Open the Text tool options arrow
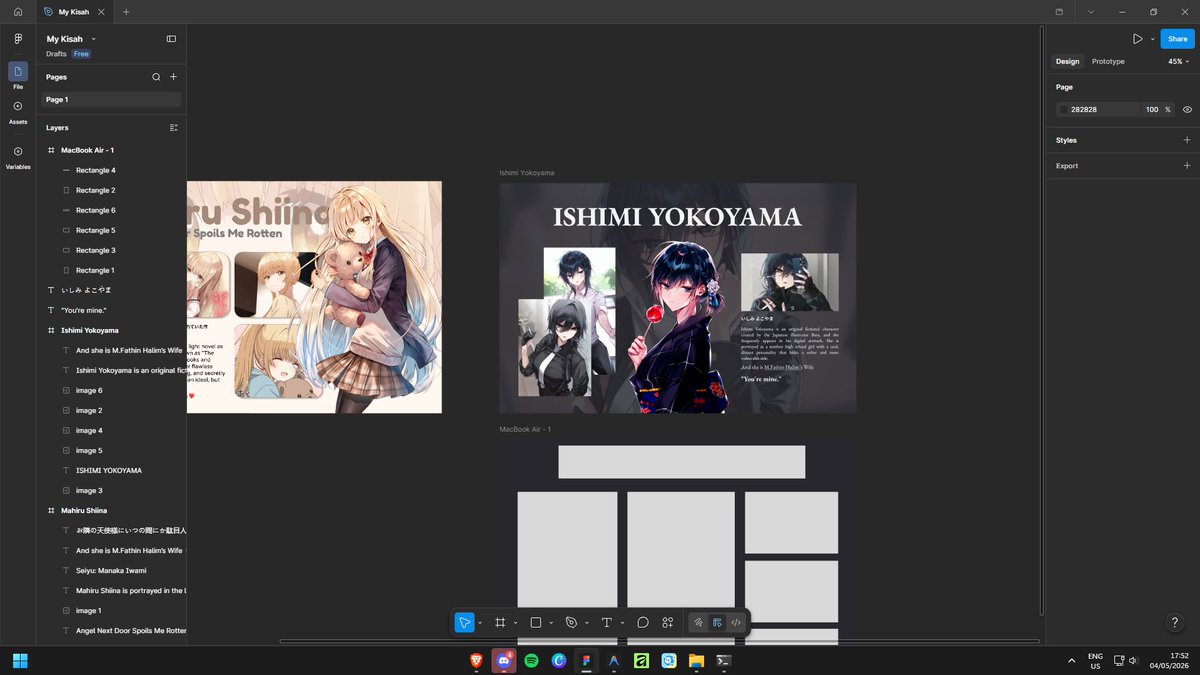Screen dimensions: 1200x675 [622, 623]
